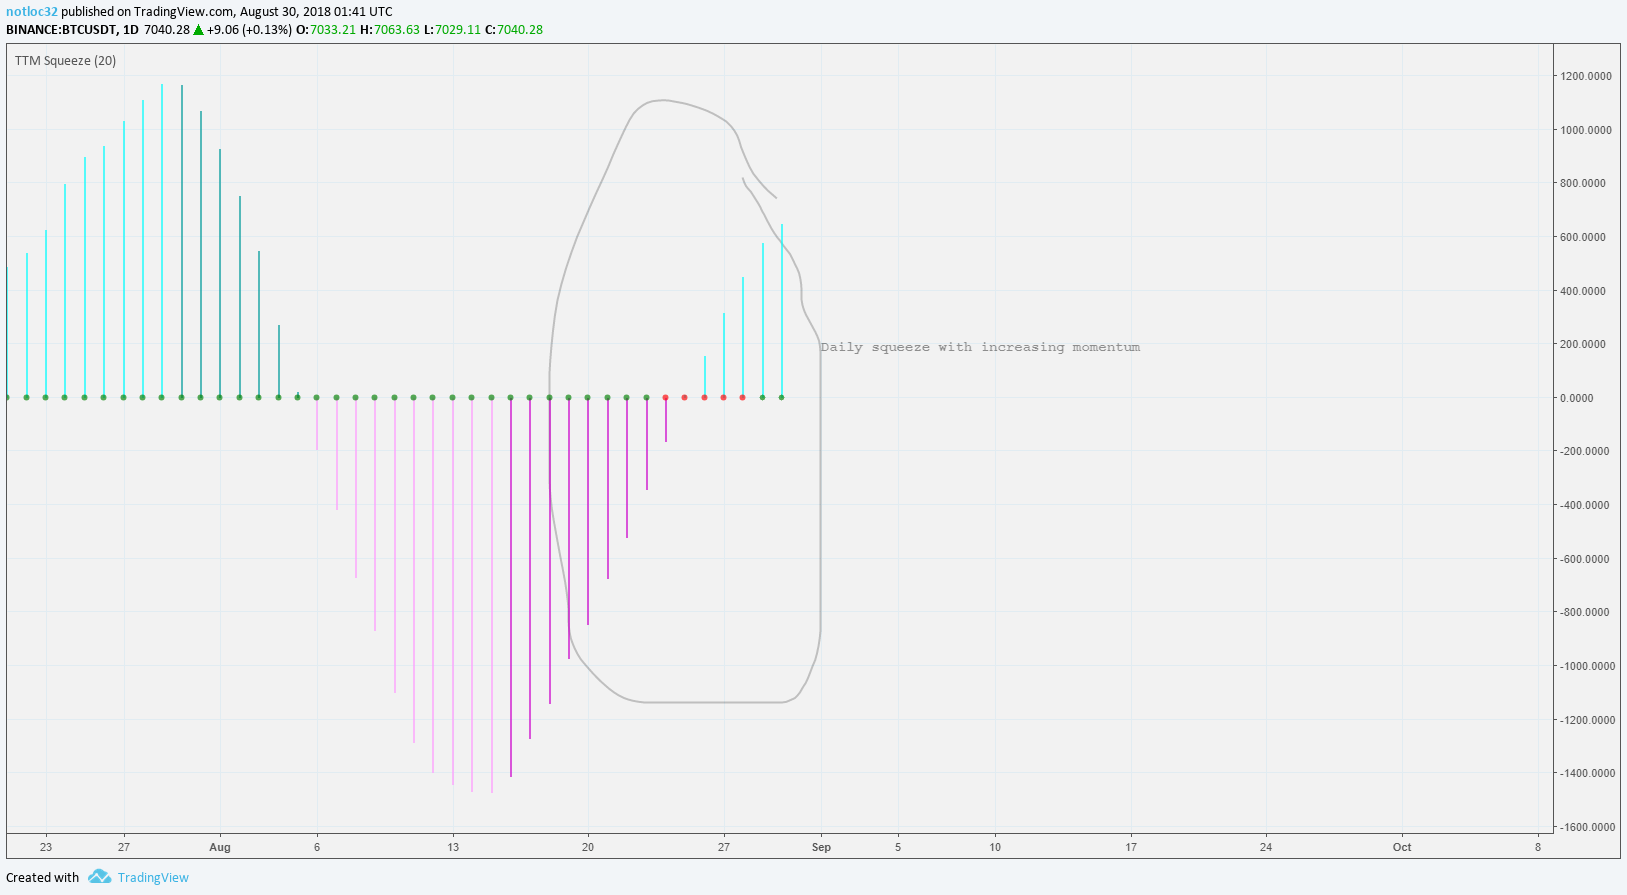Image resolution: width=1627 pixels, height=895 pixels.
Task: Select the TTM Squeeze (20) indicator label
Action: coord(65,61)
